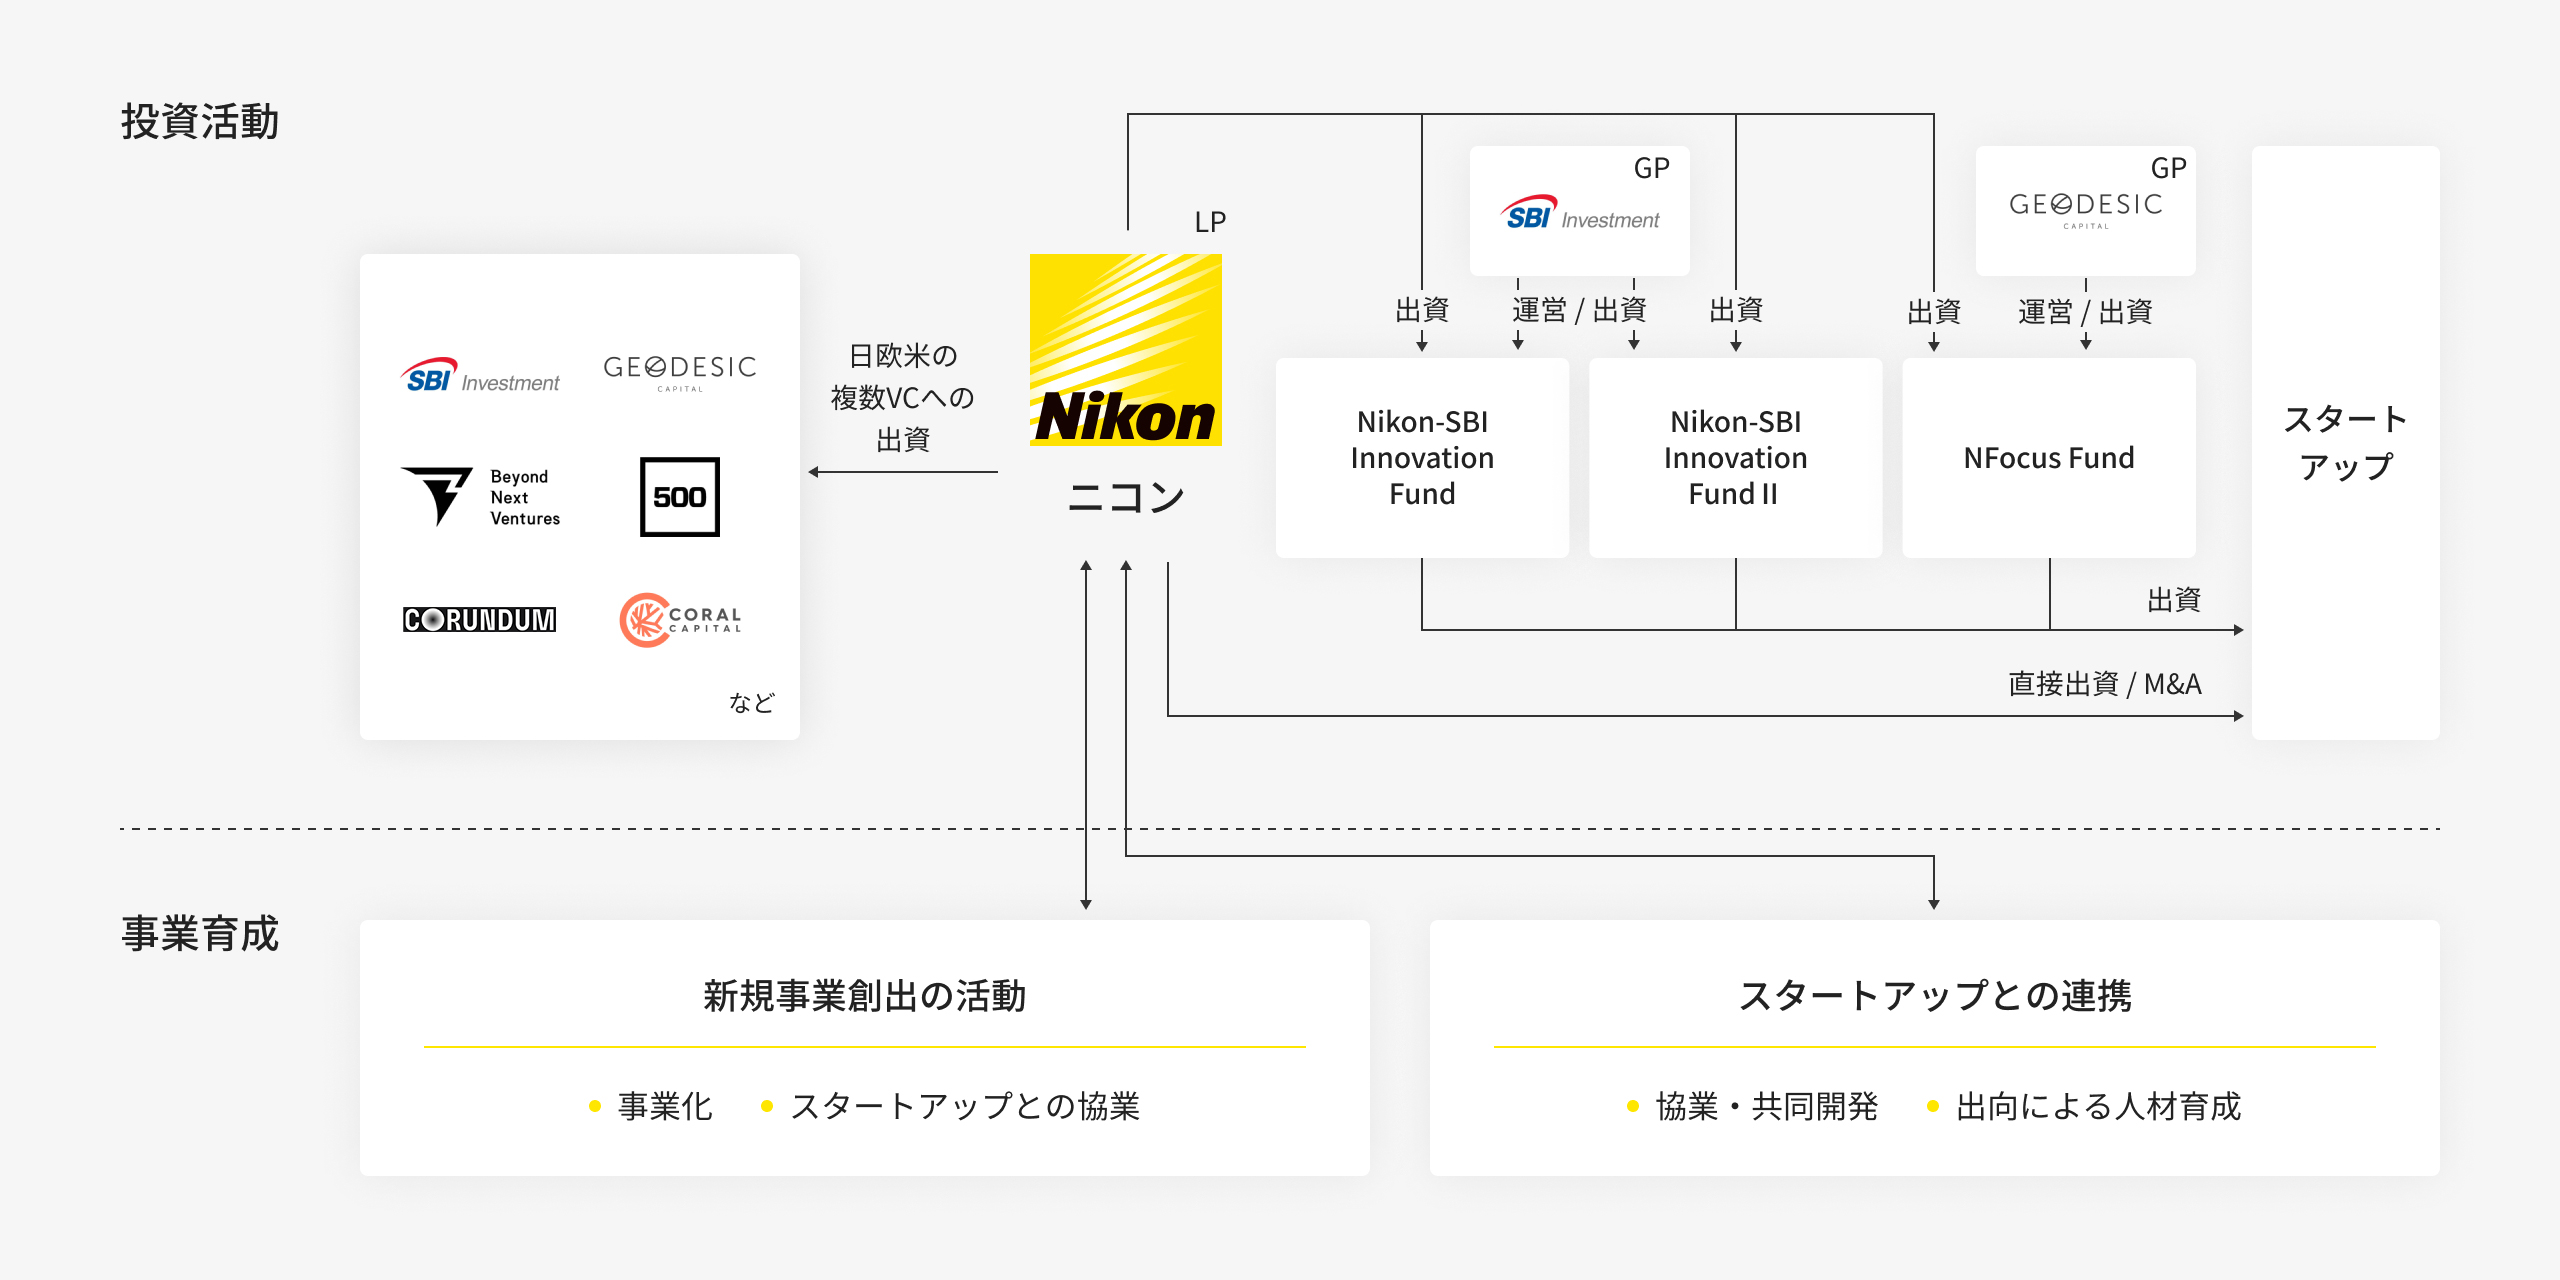Click the 直接出資 / M&A label
The height and width of the screenshot is (1280, 2560).
tap(2105, 684)
